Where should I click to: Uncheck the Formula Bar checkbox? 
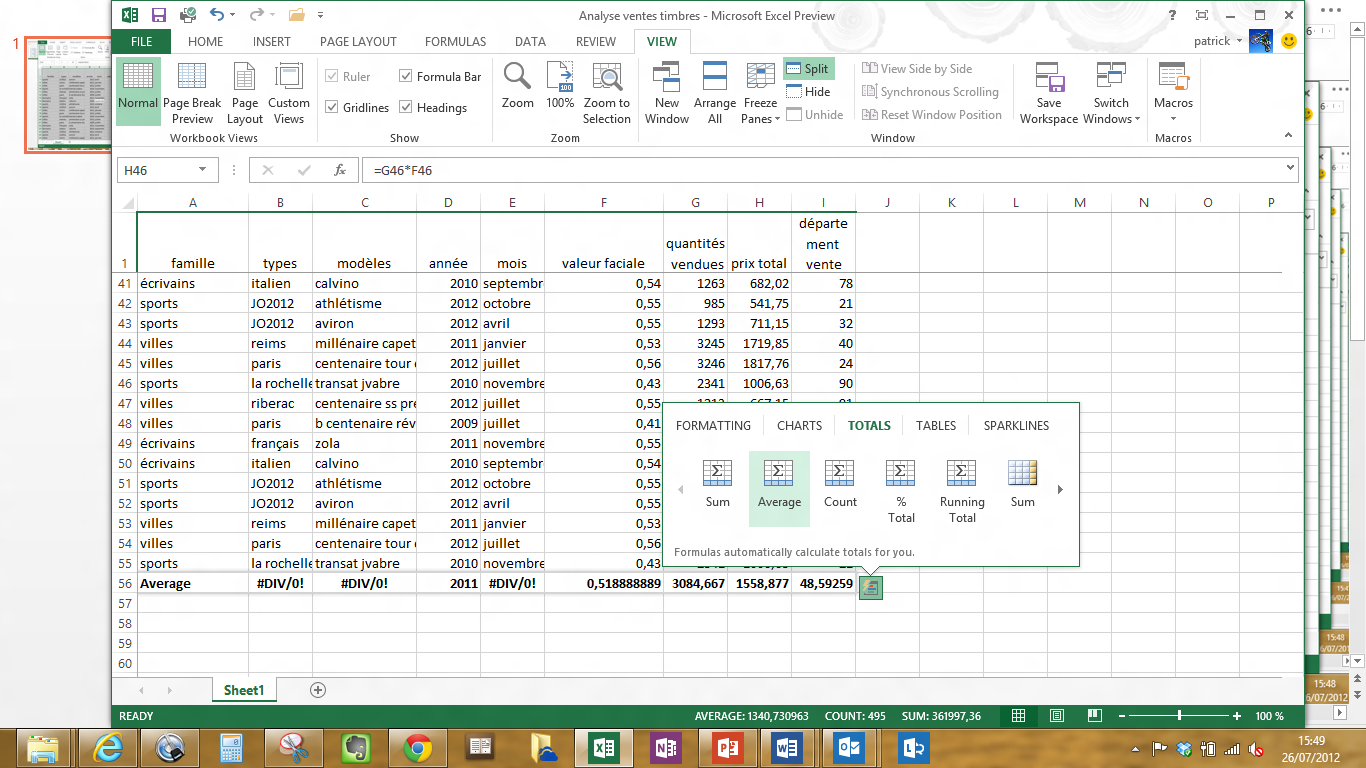[x=406, y=76]
